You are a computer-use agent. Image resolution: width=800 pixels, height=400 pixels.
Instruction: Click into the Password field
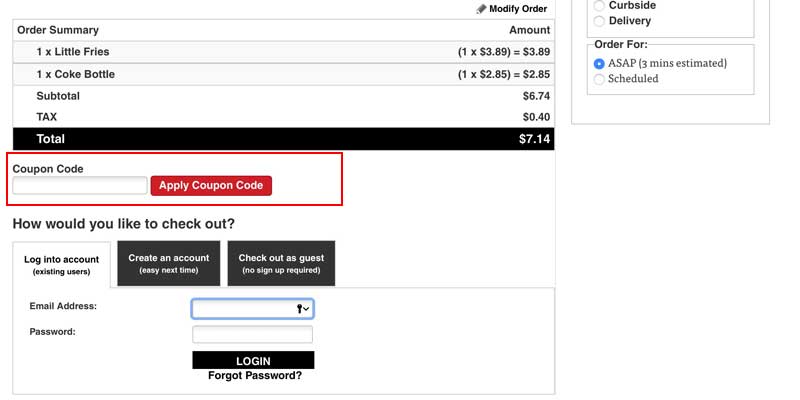pos(252,334)
